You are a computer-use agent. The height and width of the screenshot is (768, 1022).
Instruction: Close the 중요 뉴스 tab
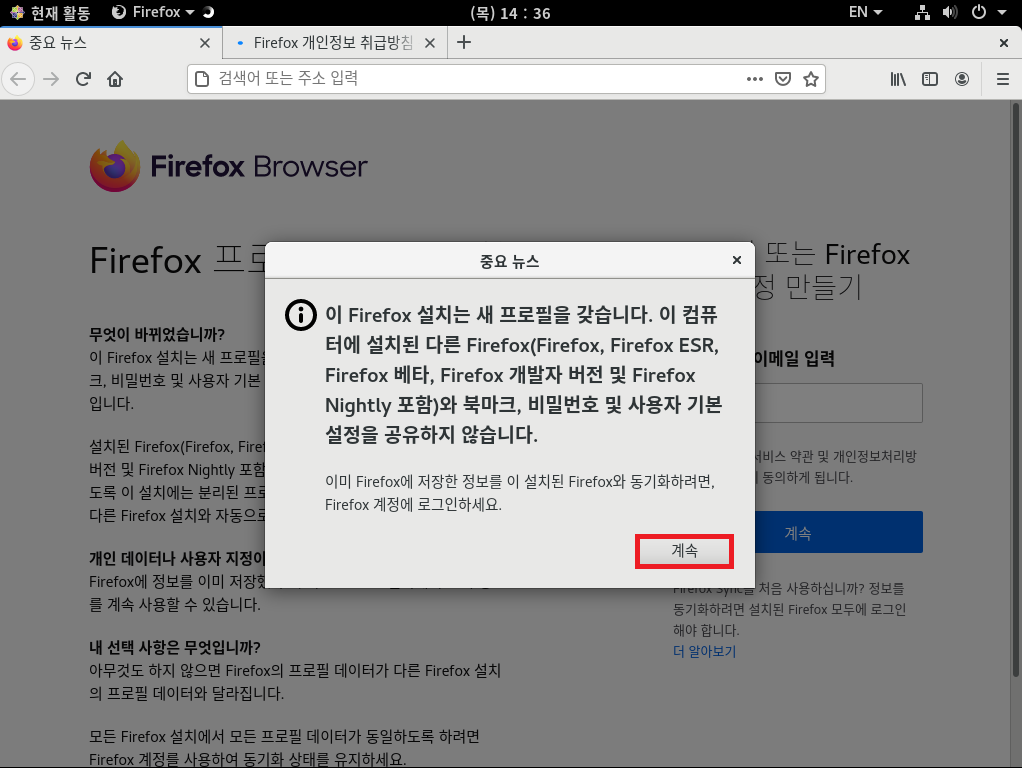(205, 43)
